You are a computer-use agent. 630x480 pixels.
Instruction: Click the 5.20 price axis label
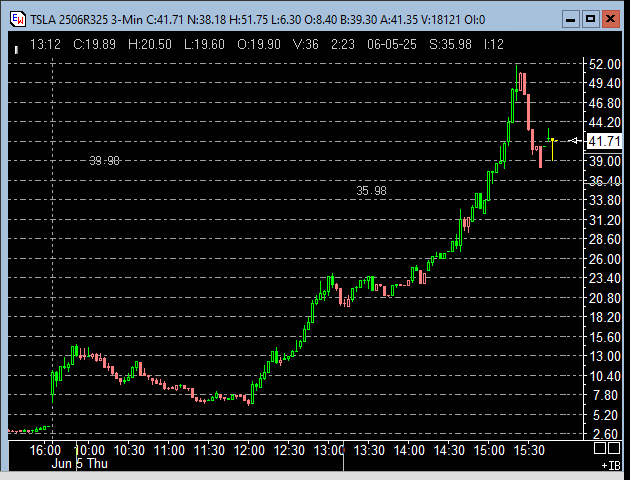[x=606, y=415]
